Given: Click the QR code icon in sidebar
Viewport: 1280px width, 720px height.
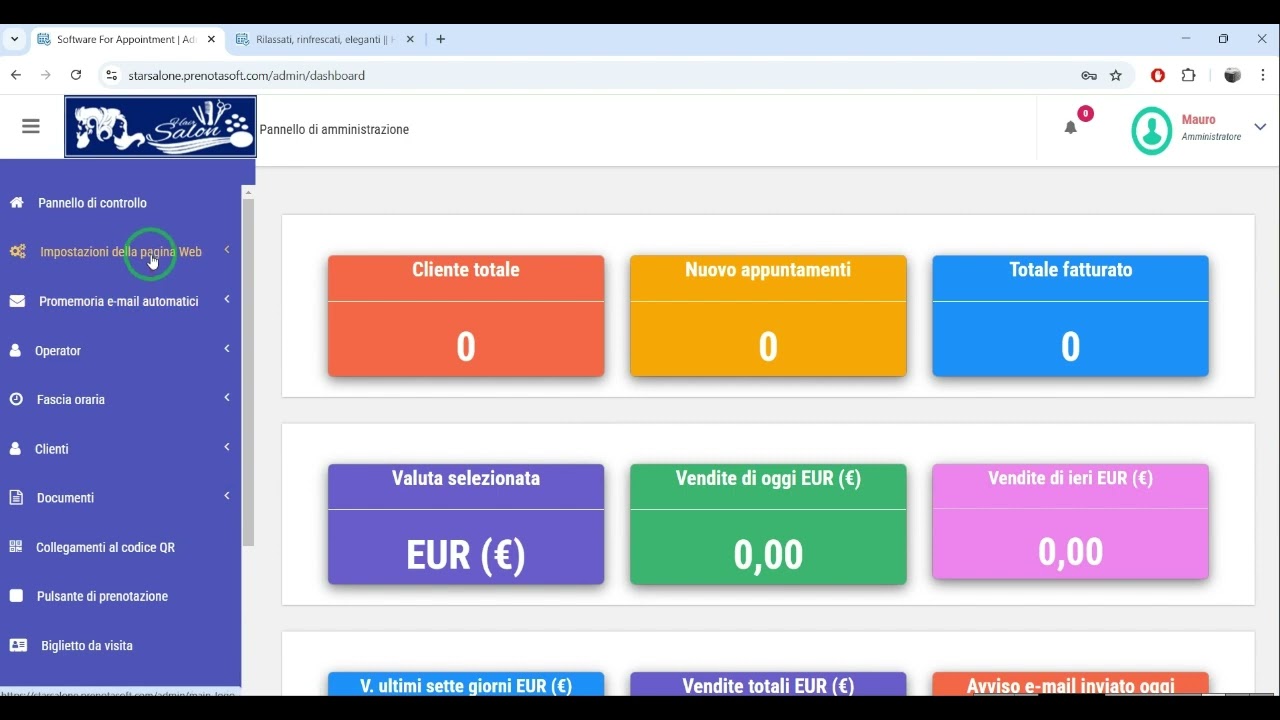Looking at the screenshot, I should tap(15, 547).
